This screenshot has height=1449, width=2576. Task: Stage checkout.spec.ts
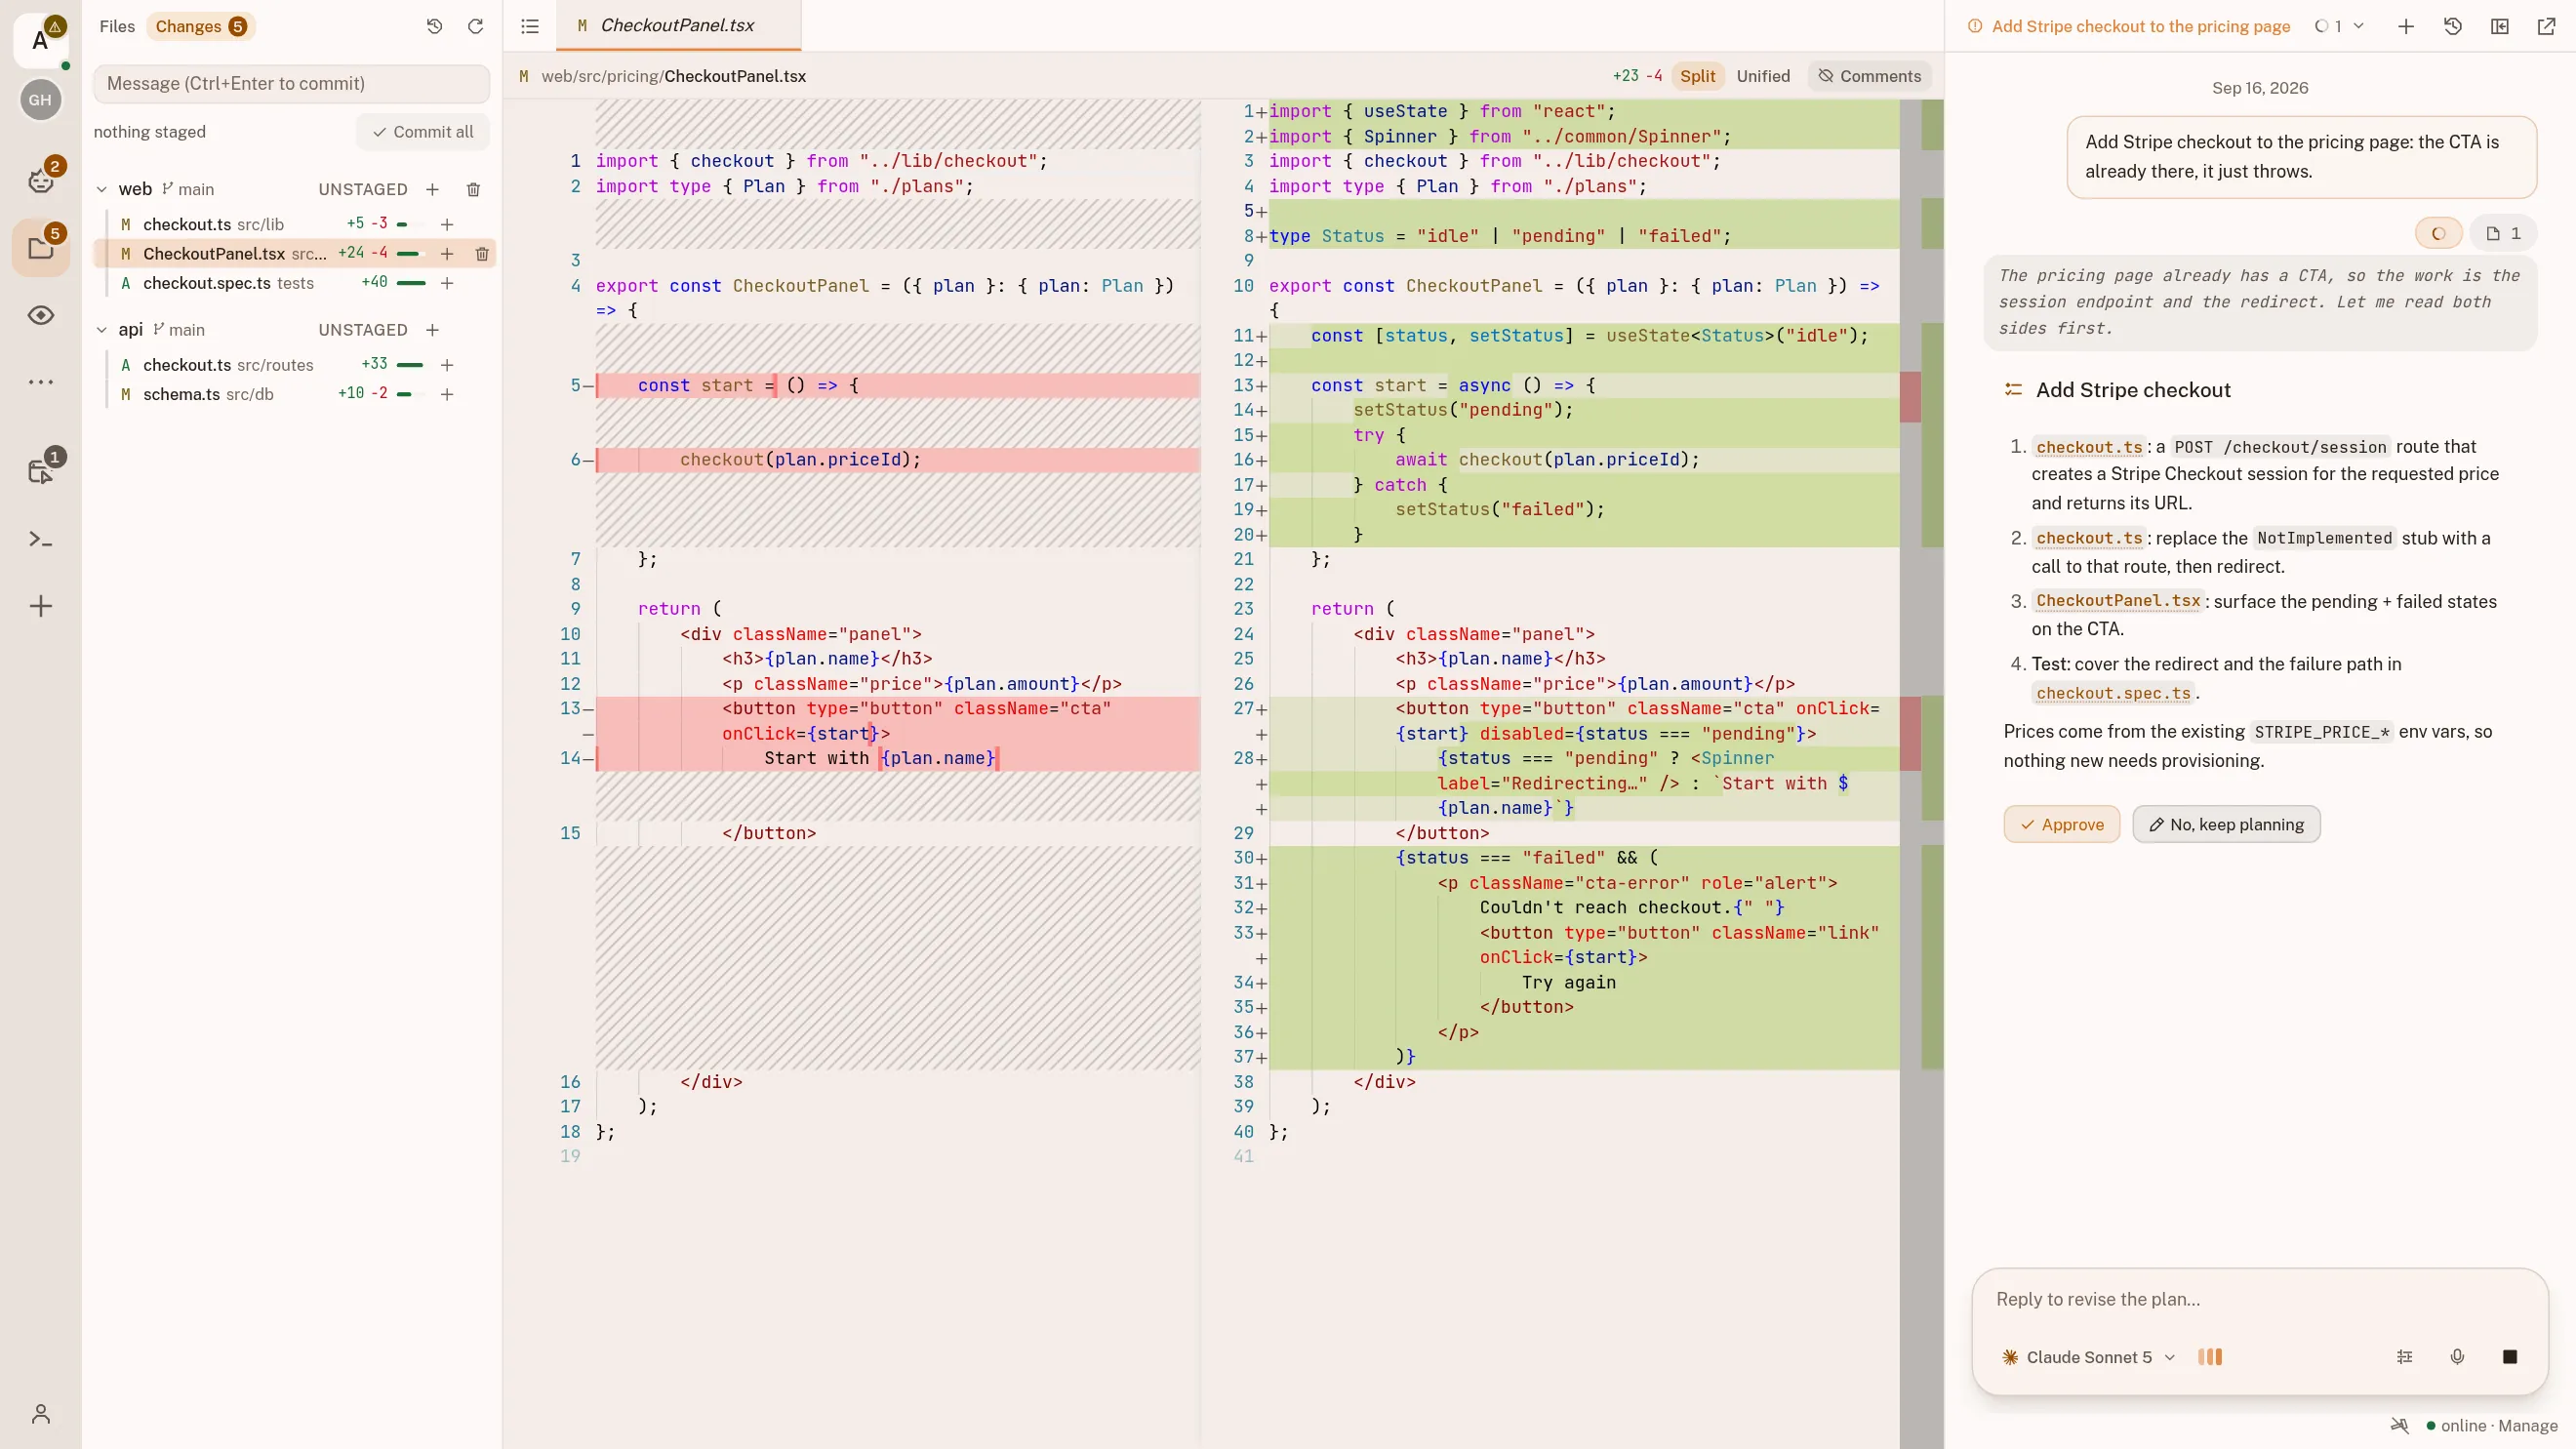click(x=447, y=284)
